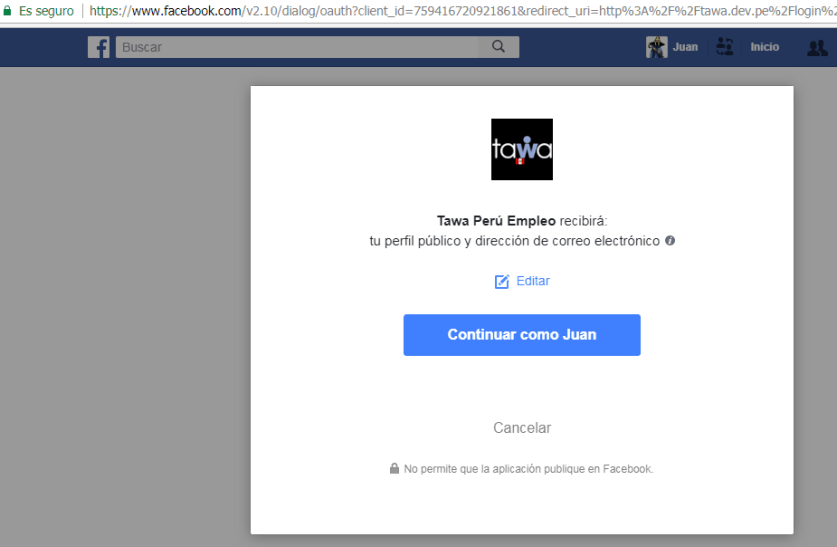
Task: Go to Inicio in the header
Action: pos(764,47)
